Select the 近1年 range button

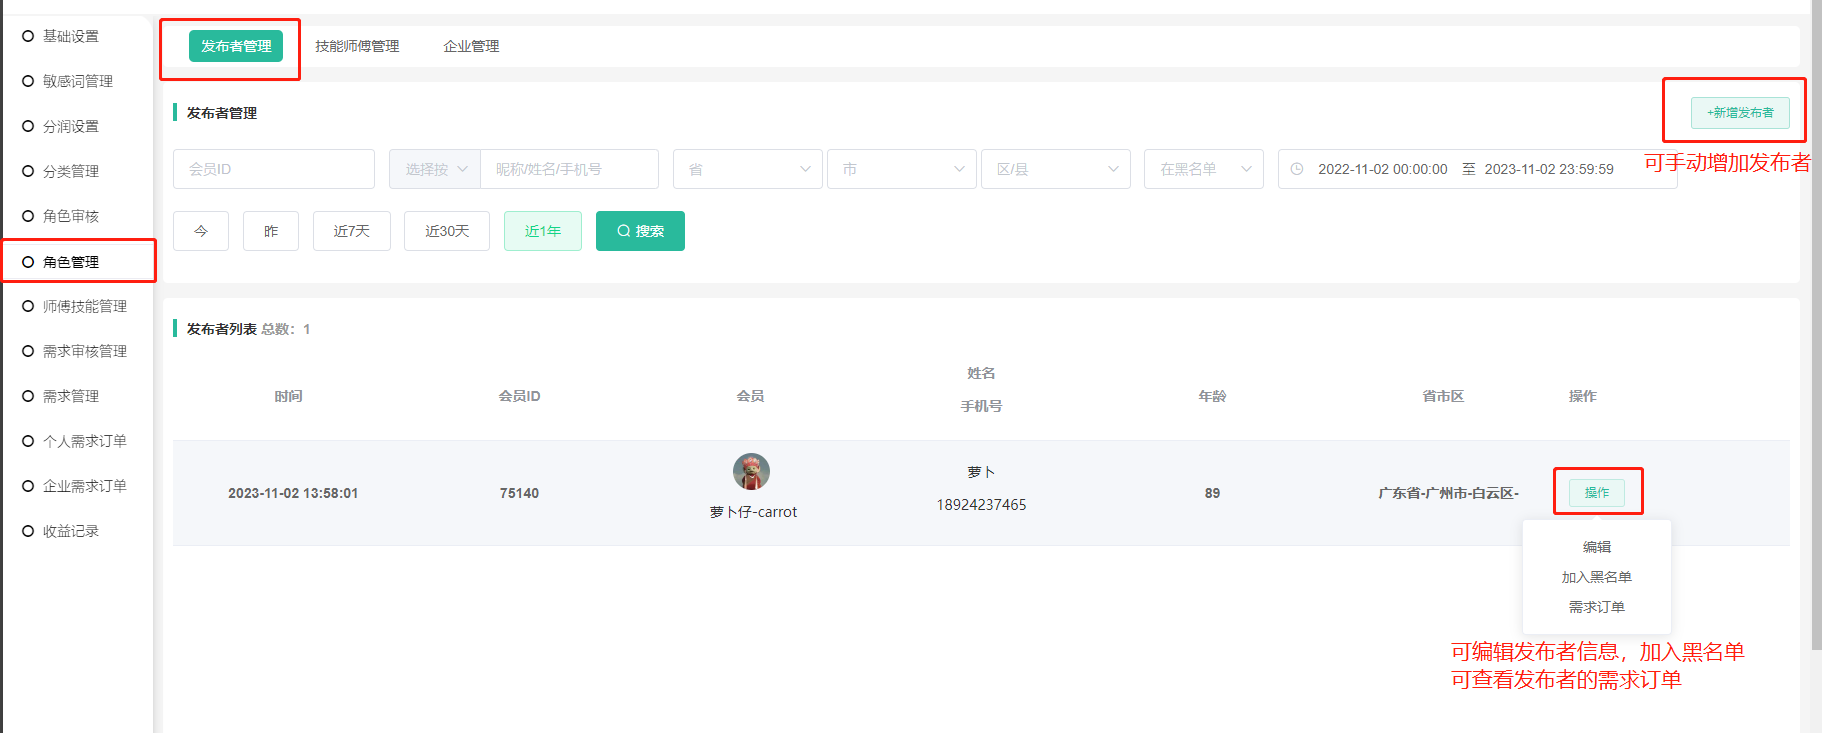tap(543, 231)
